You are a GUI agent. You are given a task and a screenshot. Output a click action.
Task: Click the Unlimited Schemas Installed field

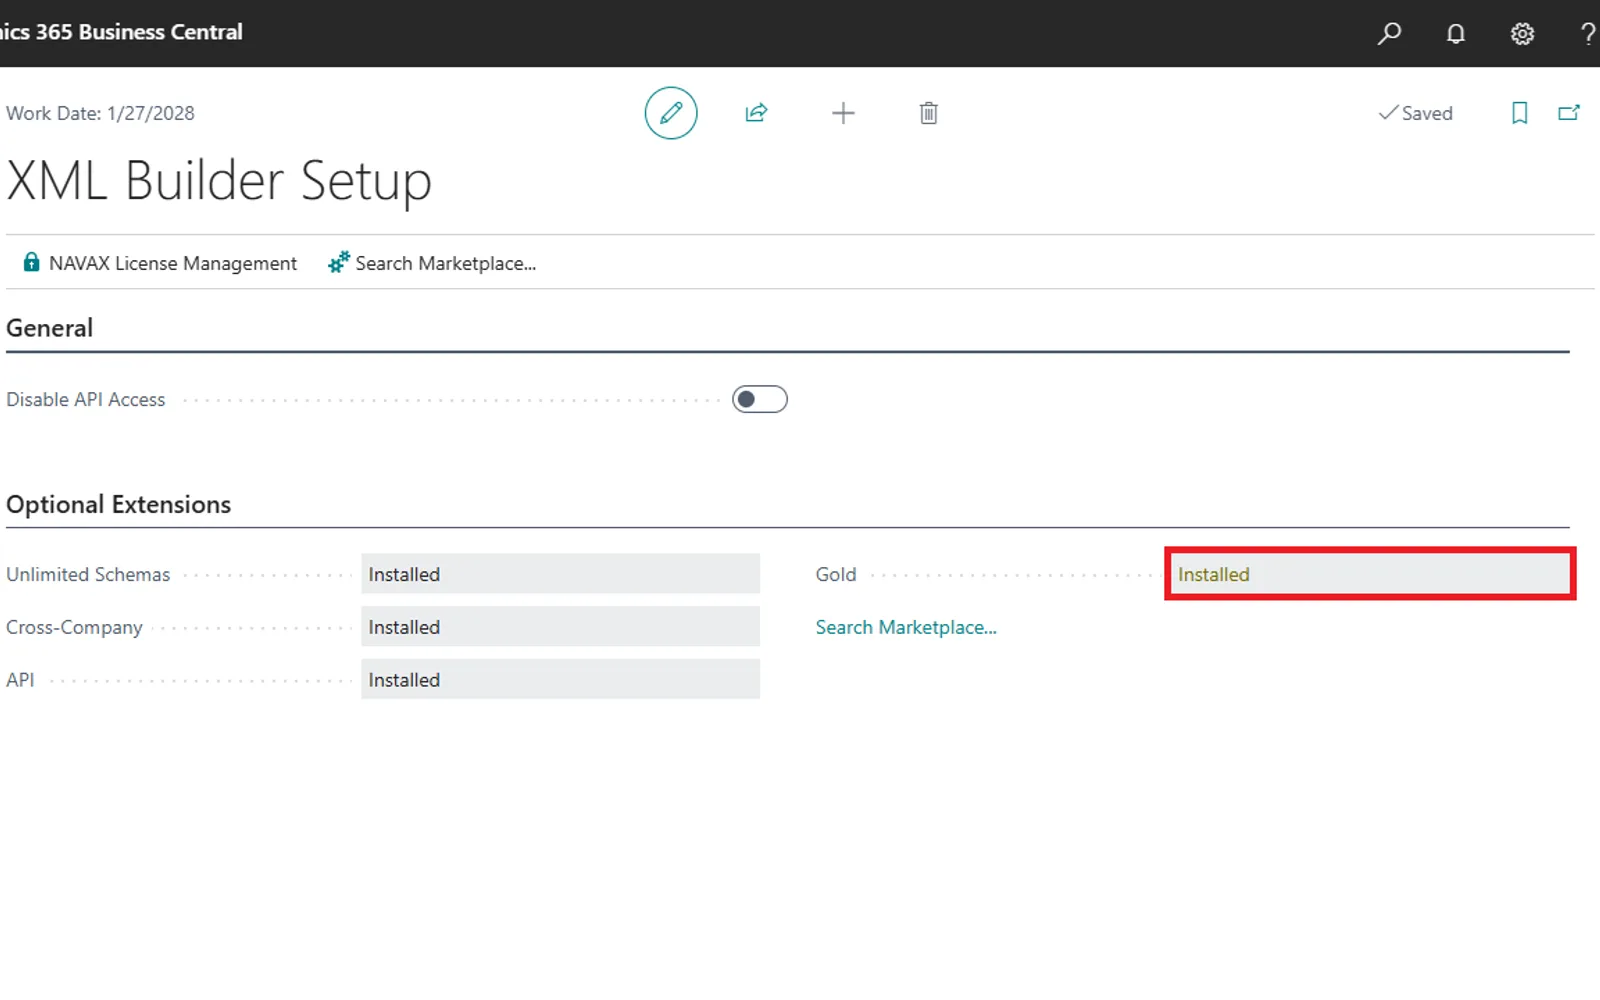(560, 574)
